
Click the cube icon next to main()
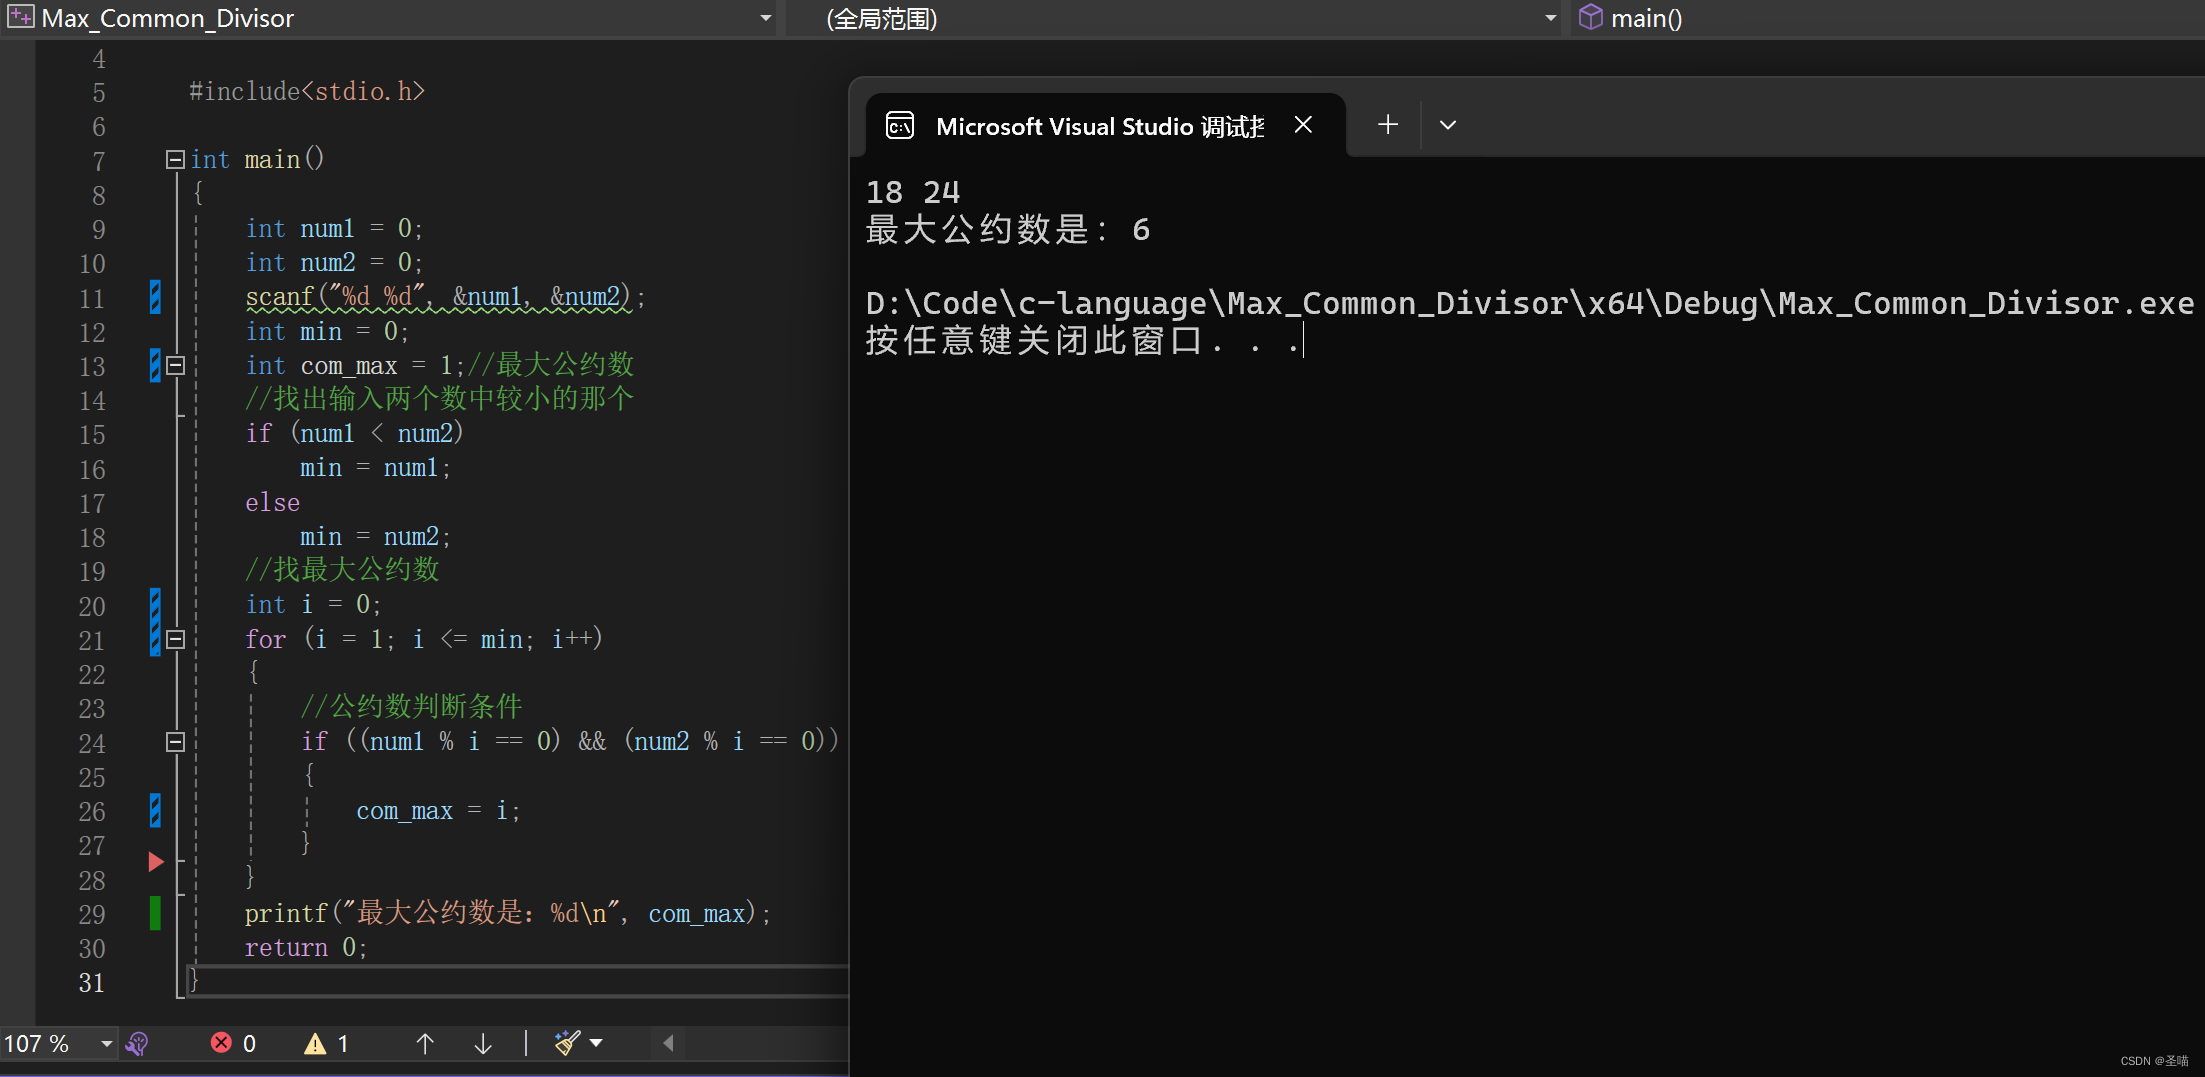(1590, 17)
